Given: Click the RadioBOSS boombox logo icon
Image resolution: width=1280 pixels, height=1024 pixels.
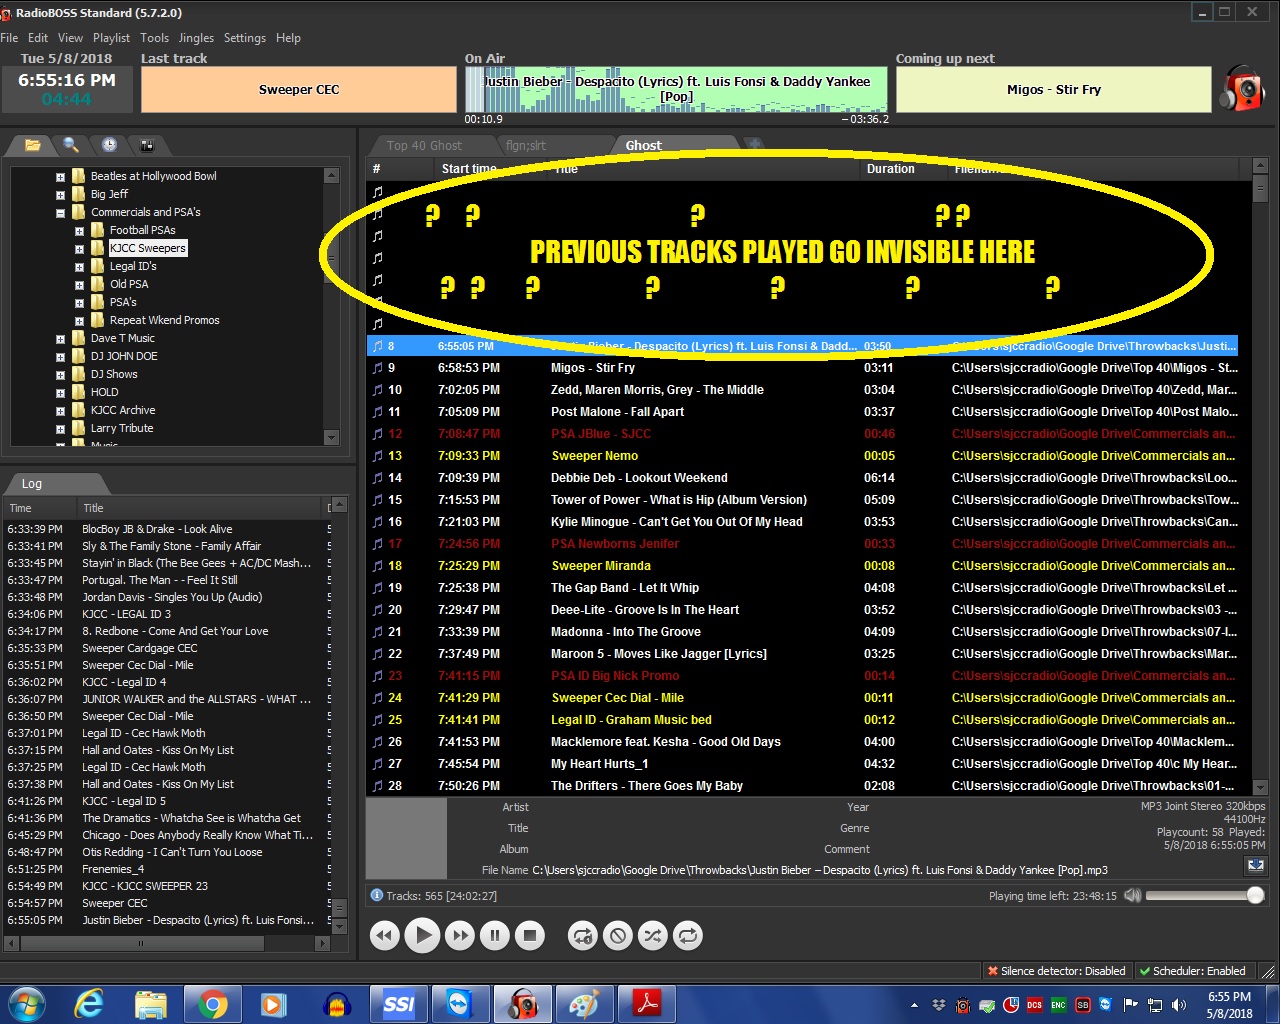Looking at the screenshot, I should click(1243, 88).
